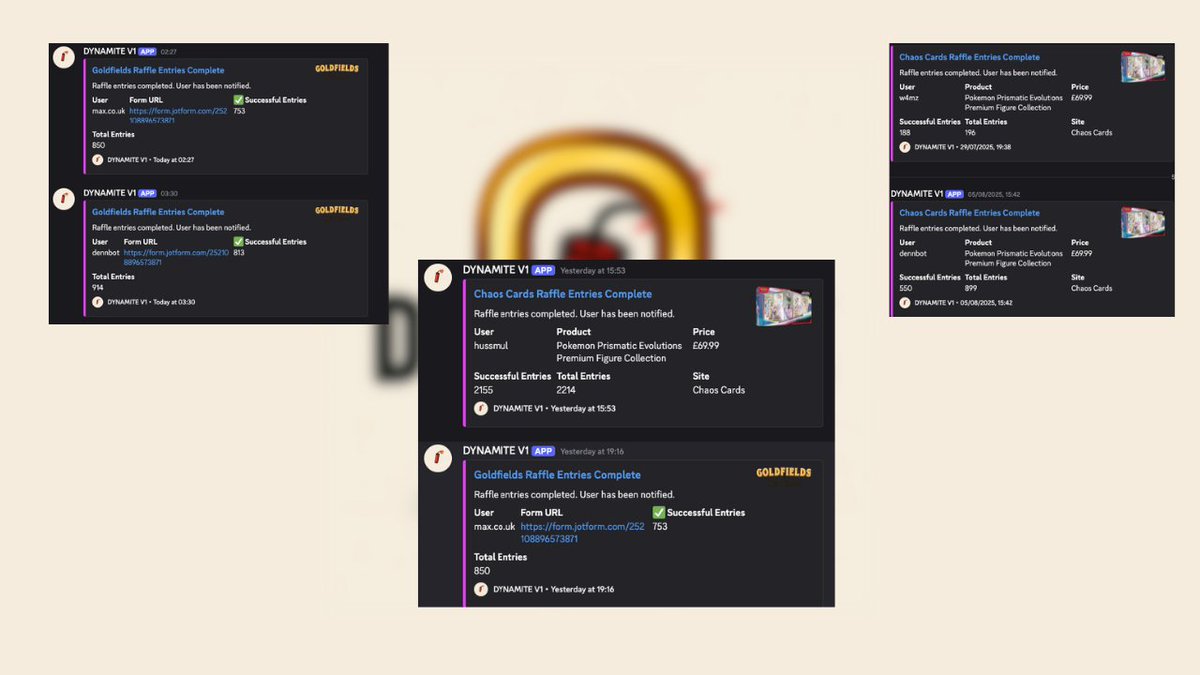
Task: Click the APP badge on the 02:27 message
Action: [x=147, y=51]
